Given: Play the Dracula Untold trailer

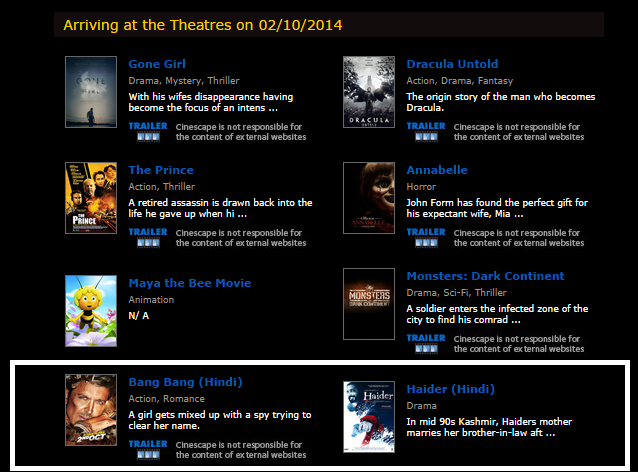Looking at the screenshot, I should (x=426, y=131).
